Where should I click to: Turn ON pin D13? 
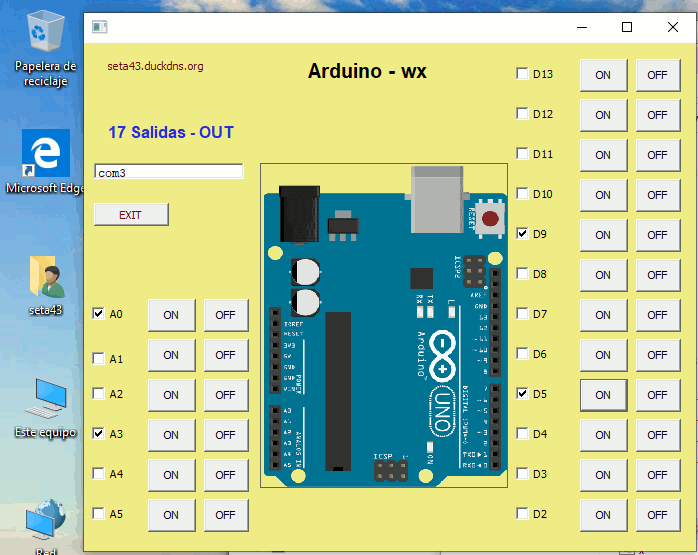(x=603, y=75)
